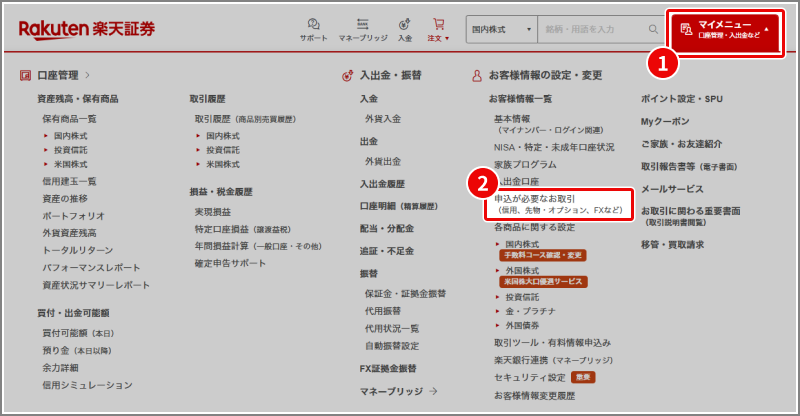Open パフォーマンスレポート
The width and height of the screenshot is (800, 416).
(x=91, y=267)
